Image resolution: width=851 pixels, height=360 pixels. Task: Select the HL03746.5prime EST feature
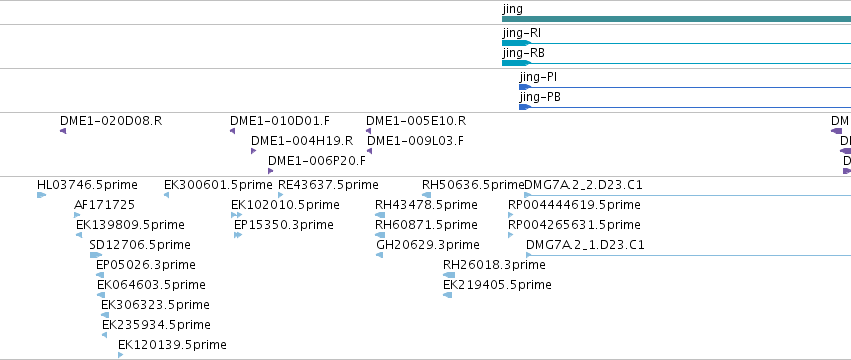point(41,195)
